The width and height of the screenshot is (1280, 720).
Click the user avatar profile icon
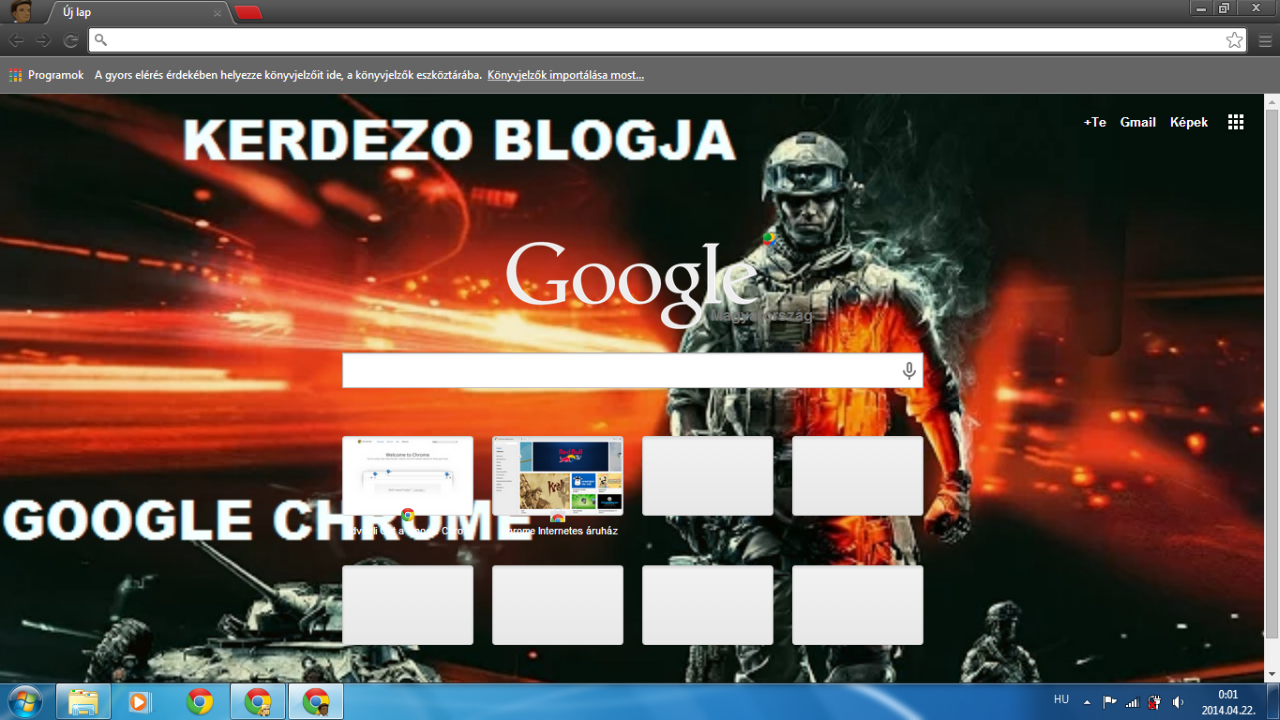[x=20, y=12]
